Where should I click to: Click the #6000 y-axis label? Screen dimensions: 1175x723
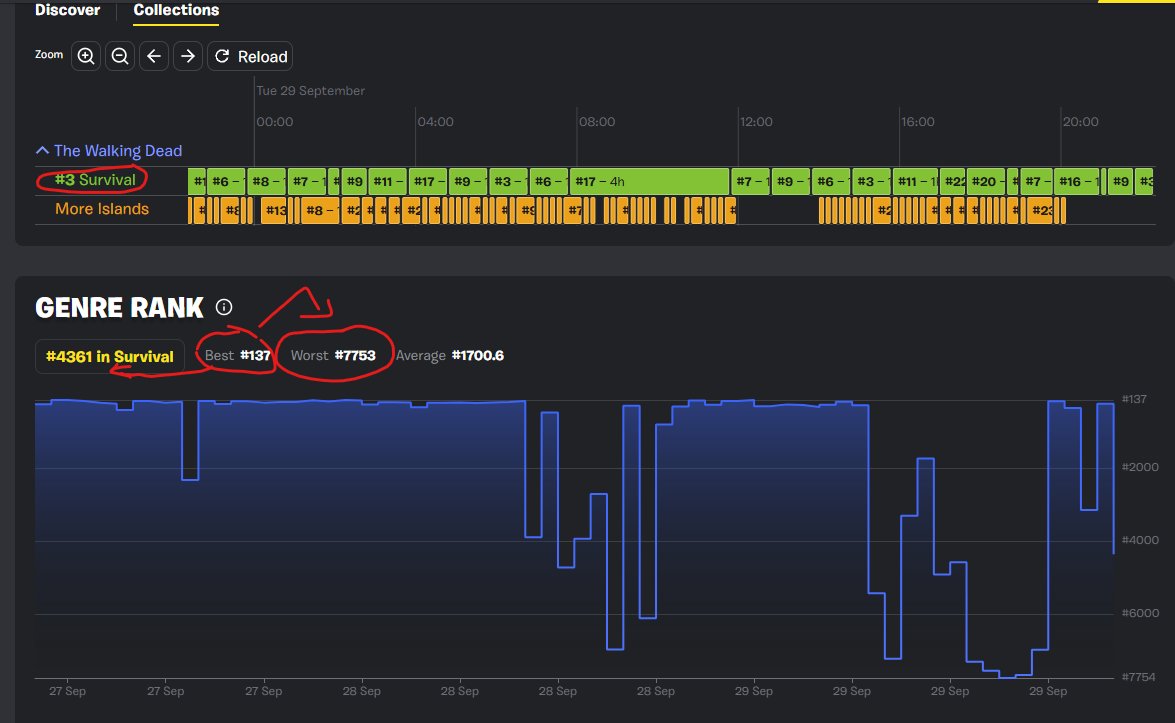coord(1140,613)
